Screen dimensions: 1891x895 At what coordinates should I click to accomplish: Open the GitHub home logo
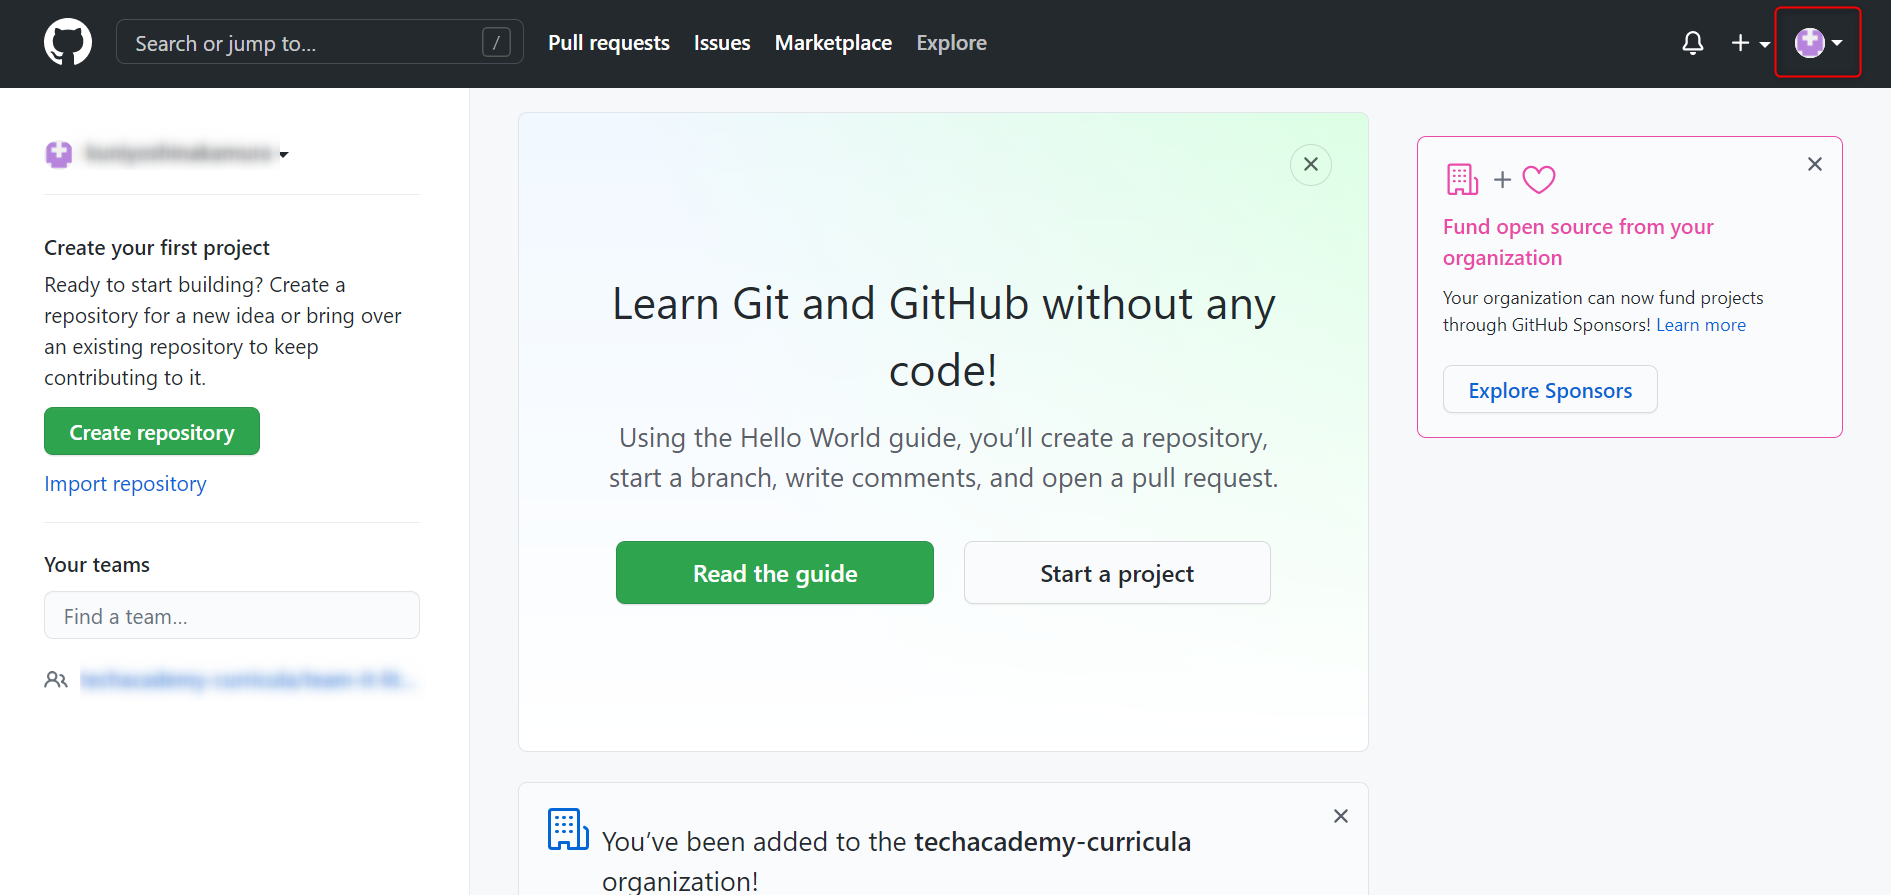68,43
